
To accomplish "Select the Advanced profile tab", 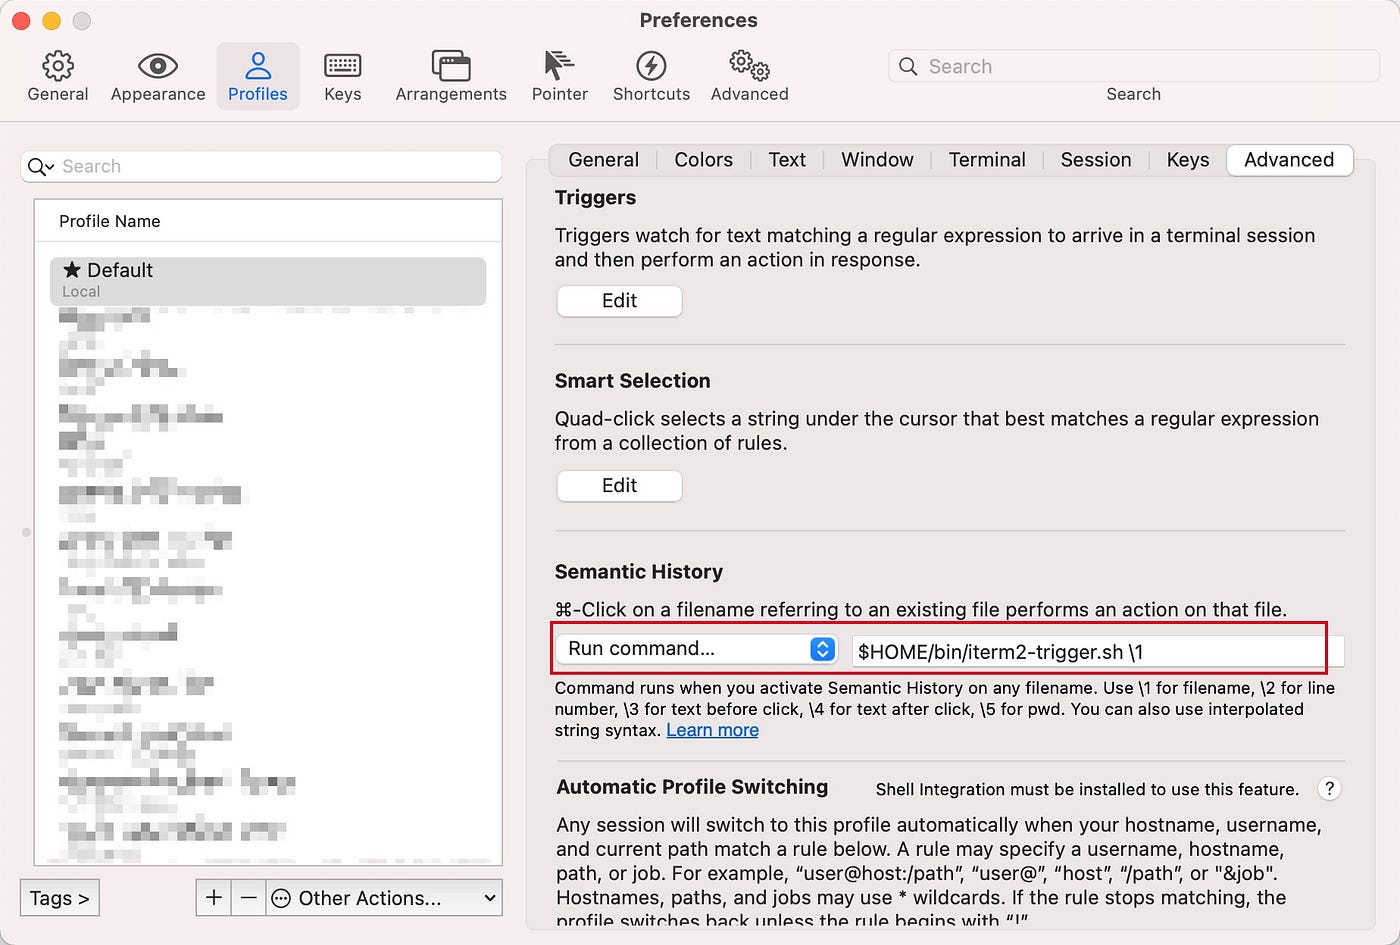I will tap(1289, 160).
